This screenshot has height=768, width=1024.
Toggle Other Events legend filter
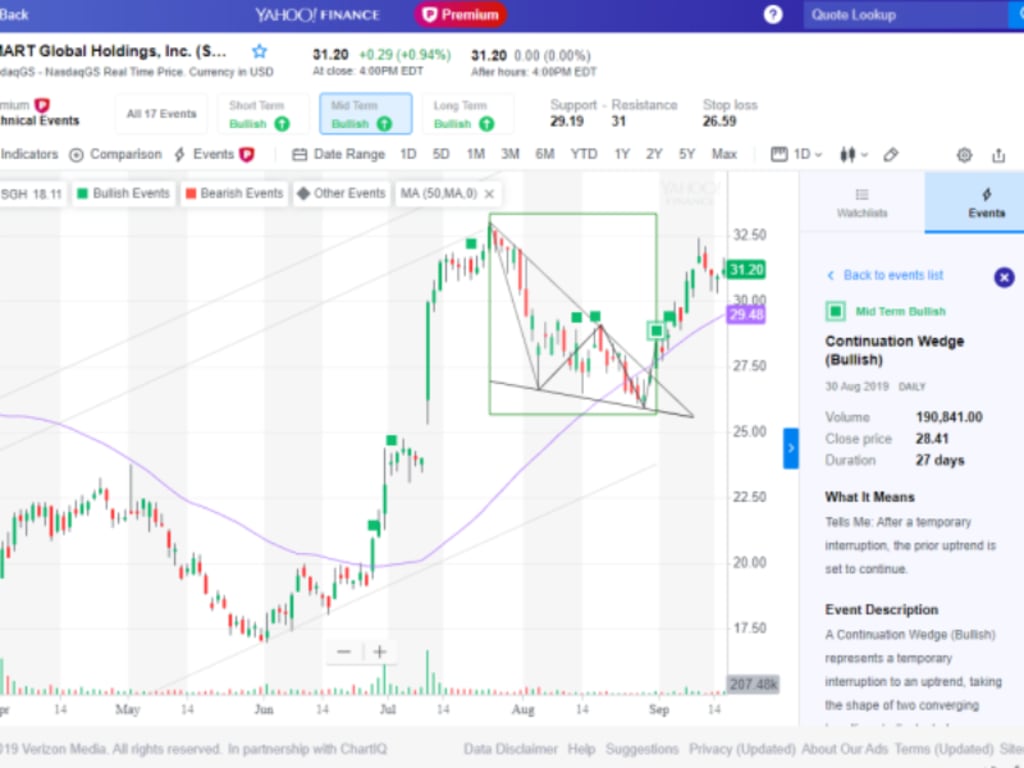[341, 193]
